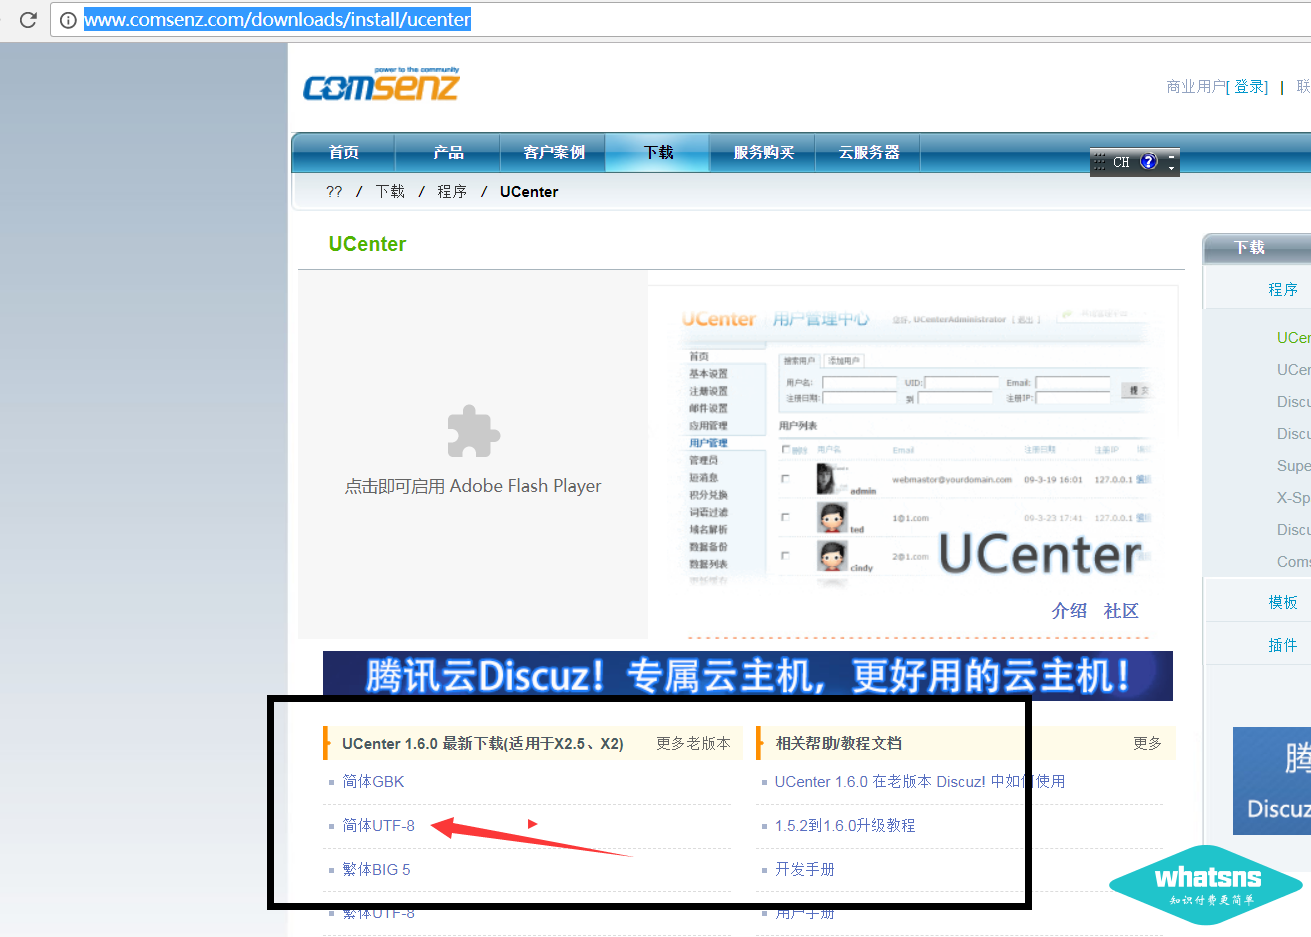Select the active 下载 tab
Screen dimensions: 1311x937
pos(657,151)
